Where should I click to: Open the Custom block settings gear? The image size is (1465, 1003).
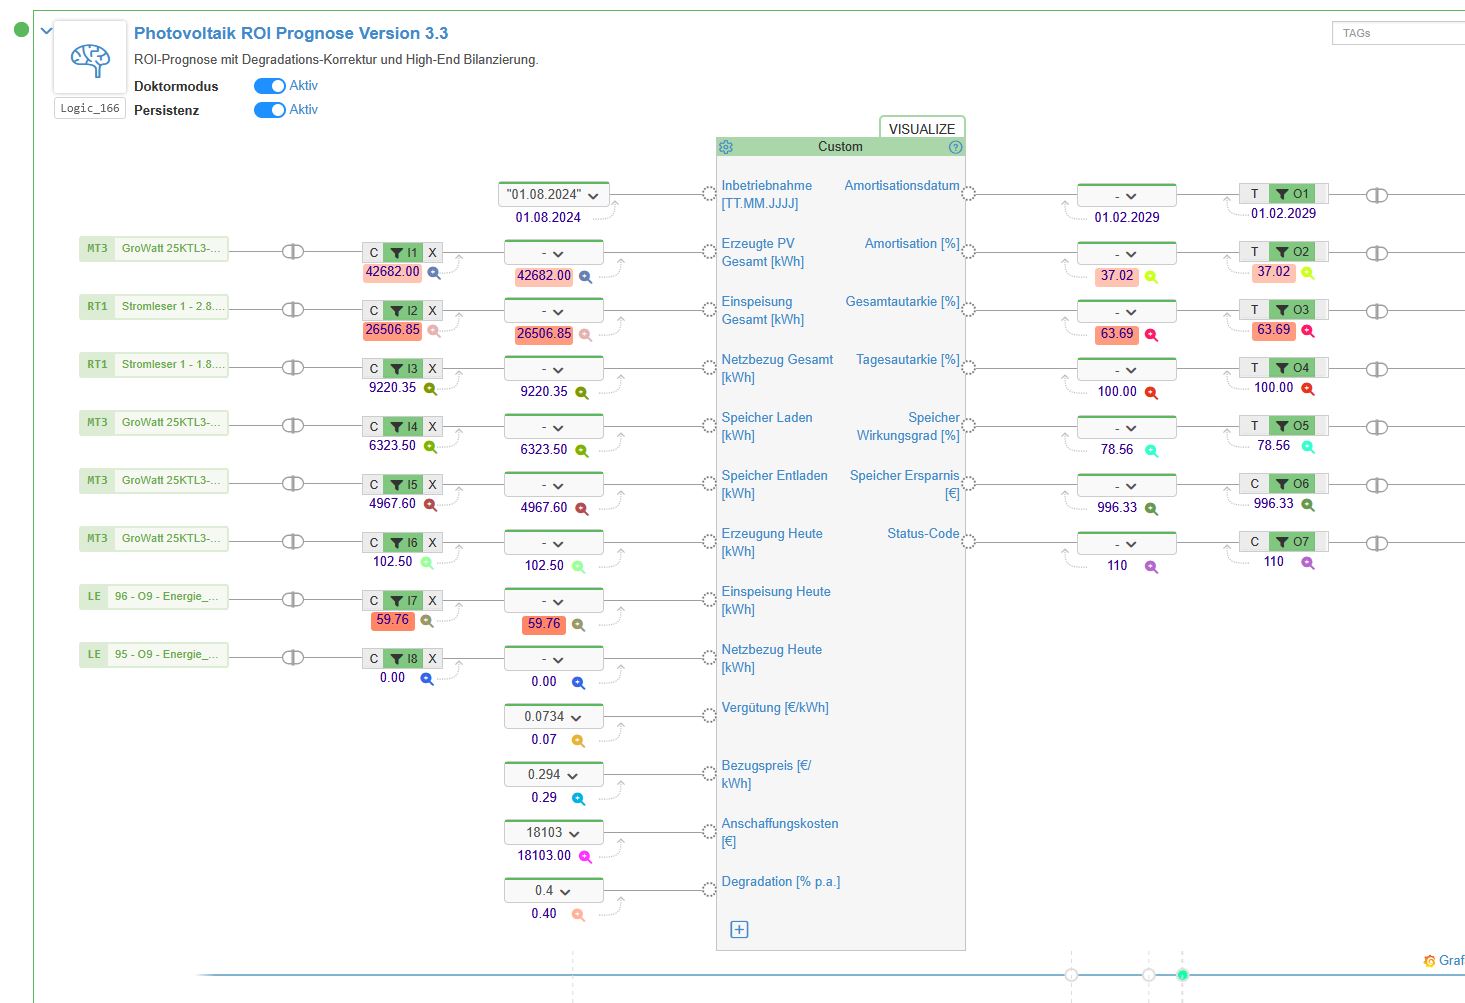click(x=726, y=147)
